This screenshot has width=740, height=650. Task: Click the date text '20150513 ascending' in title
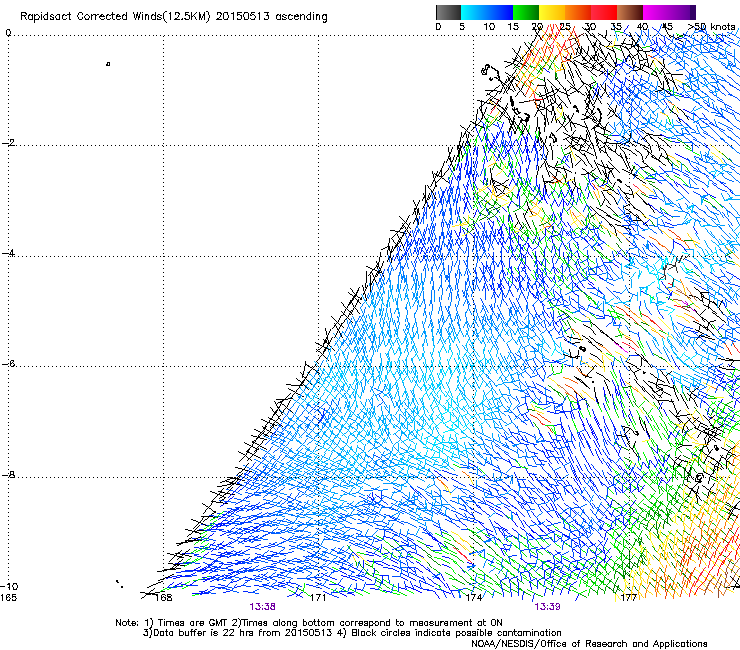coord(271,17)
